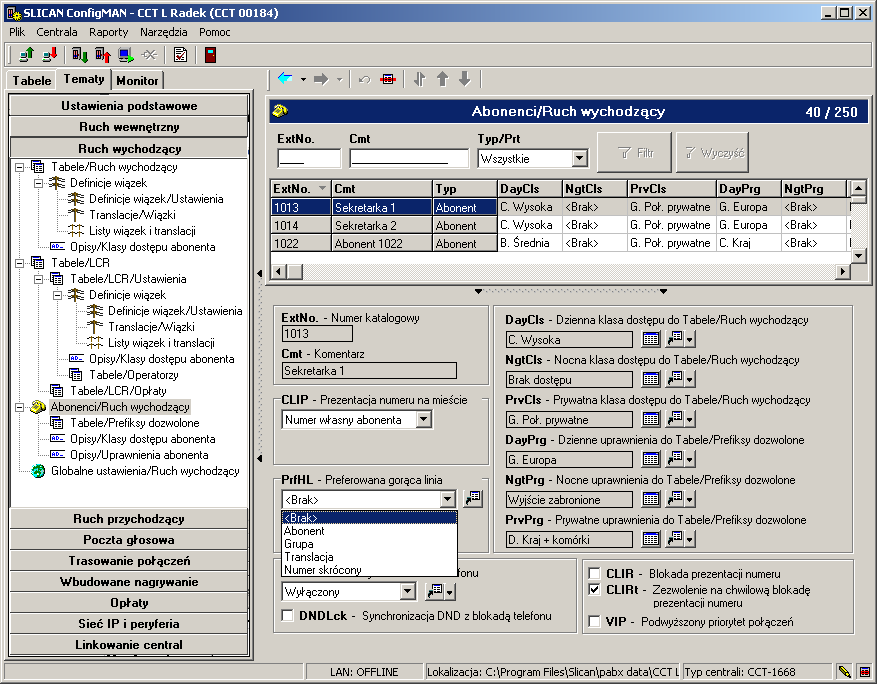Open the Pomoc menu
The width and height of the screenshot is (877, 684).
(x=214, y=32)
